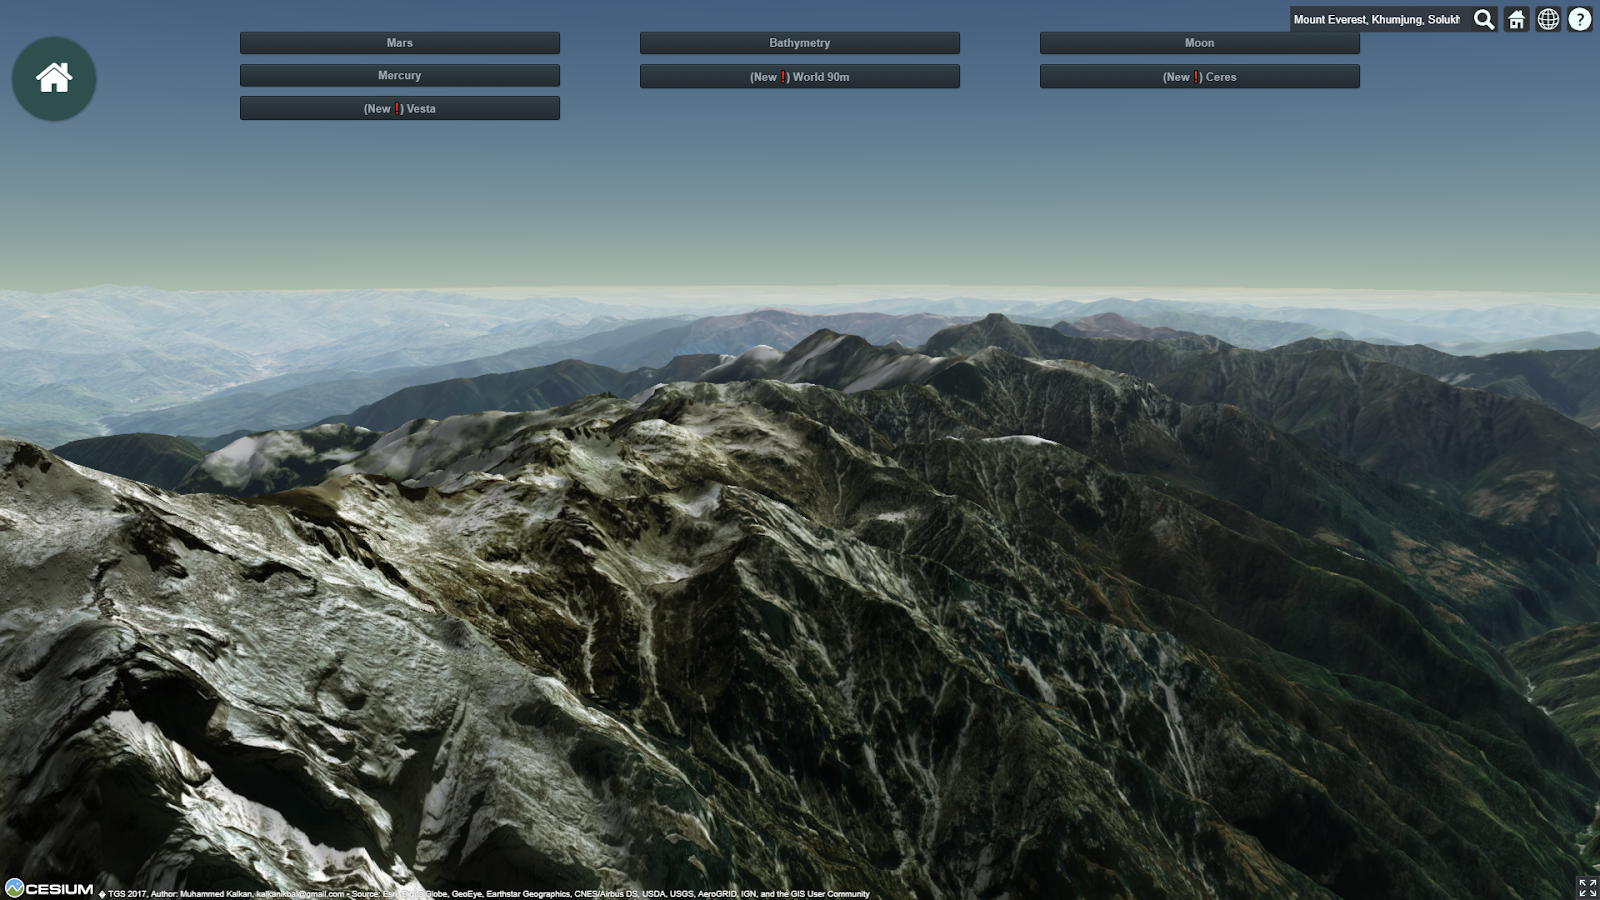1600x900 pixels.
Task: Click the Cesium logo
Action: pyautogui.click(x=49, y=888)
